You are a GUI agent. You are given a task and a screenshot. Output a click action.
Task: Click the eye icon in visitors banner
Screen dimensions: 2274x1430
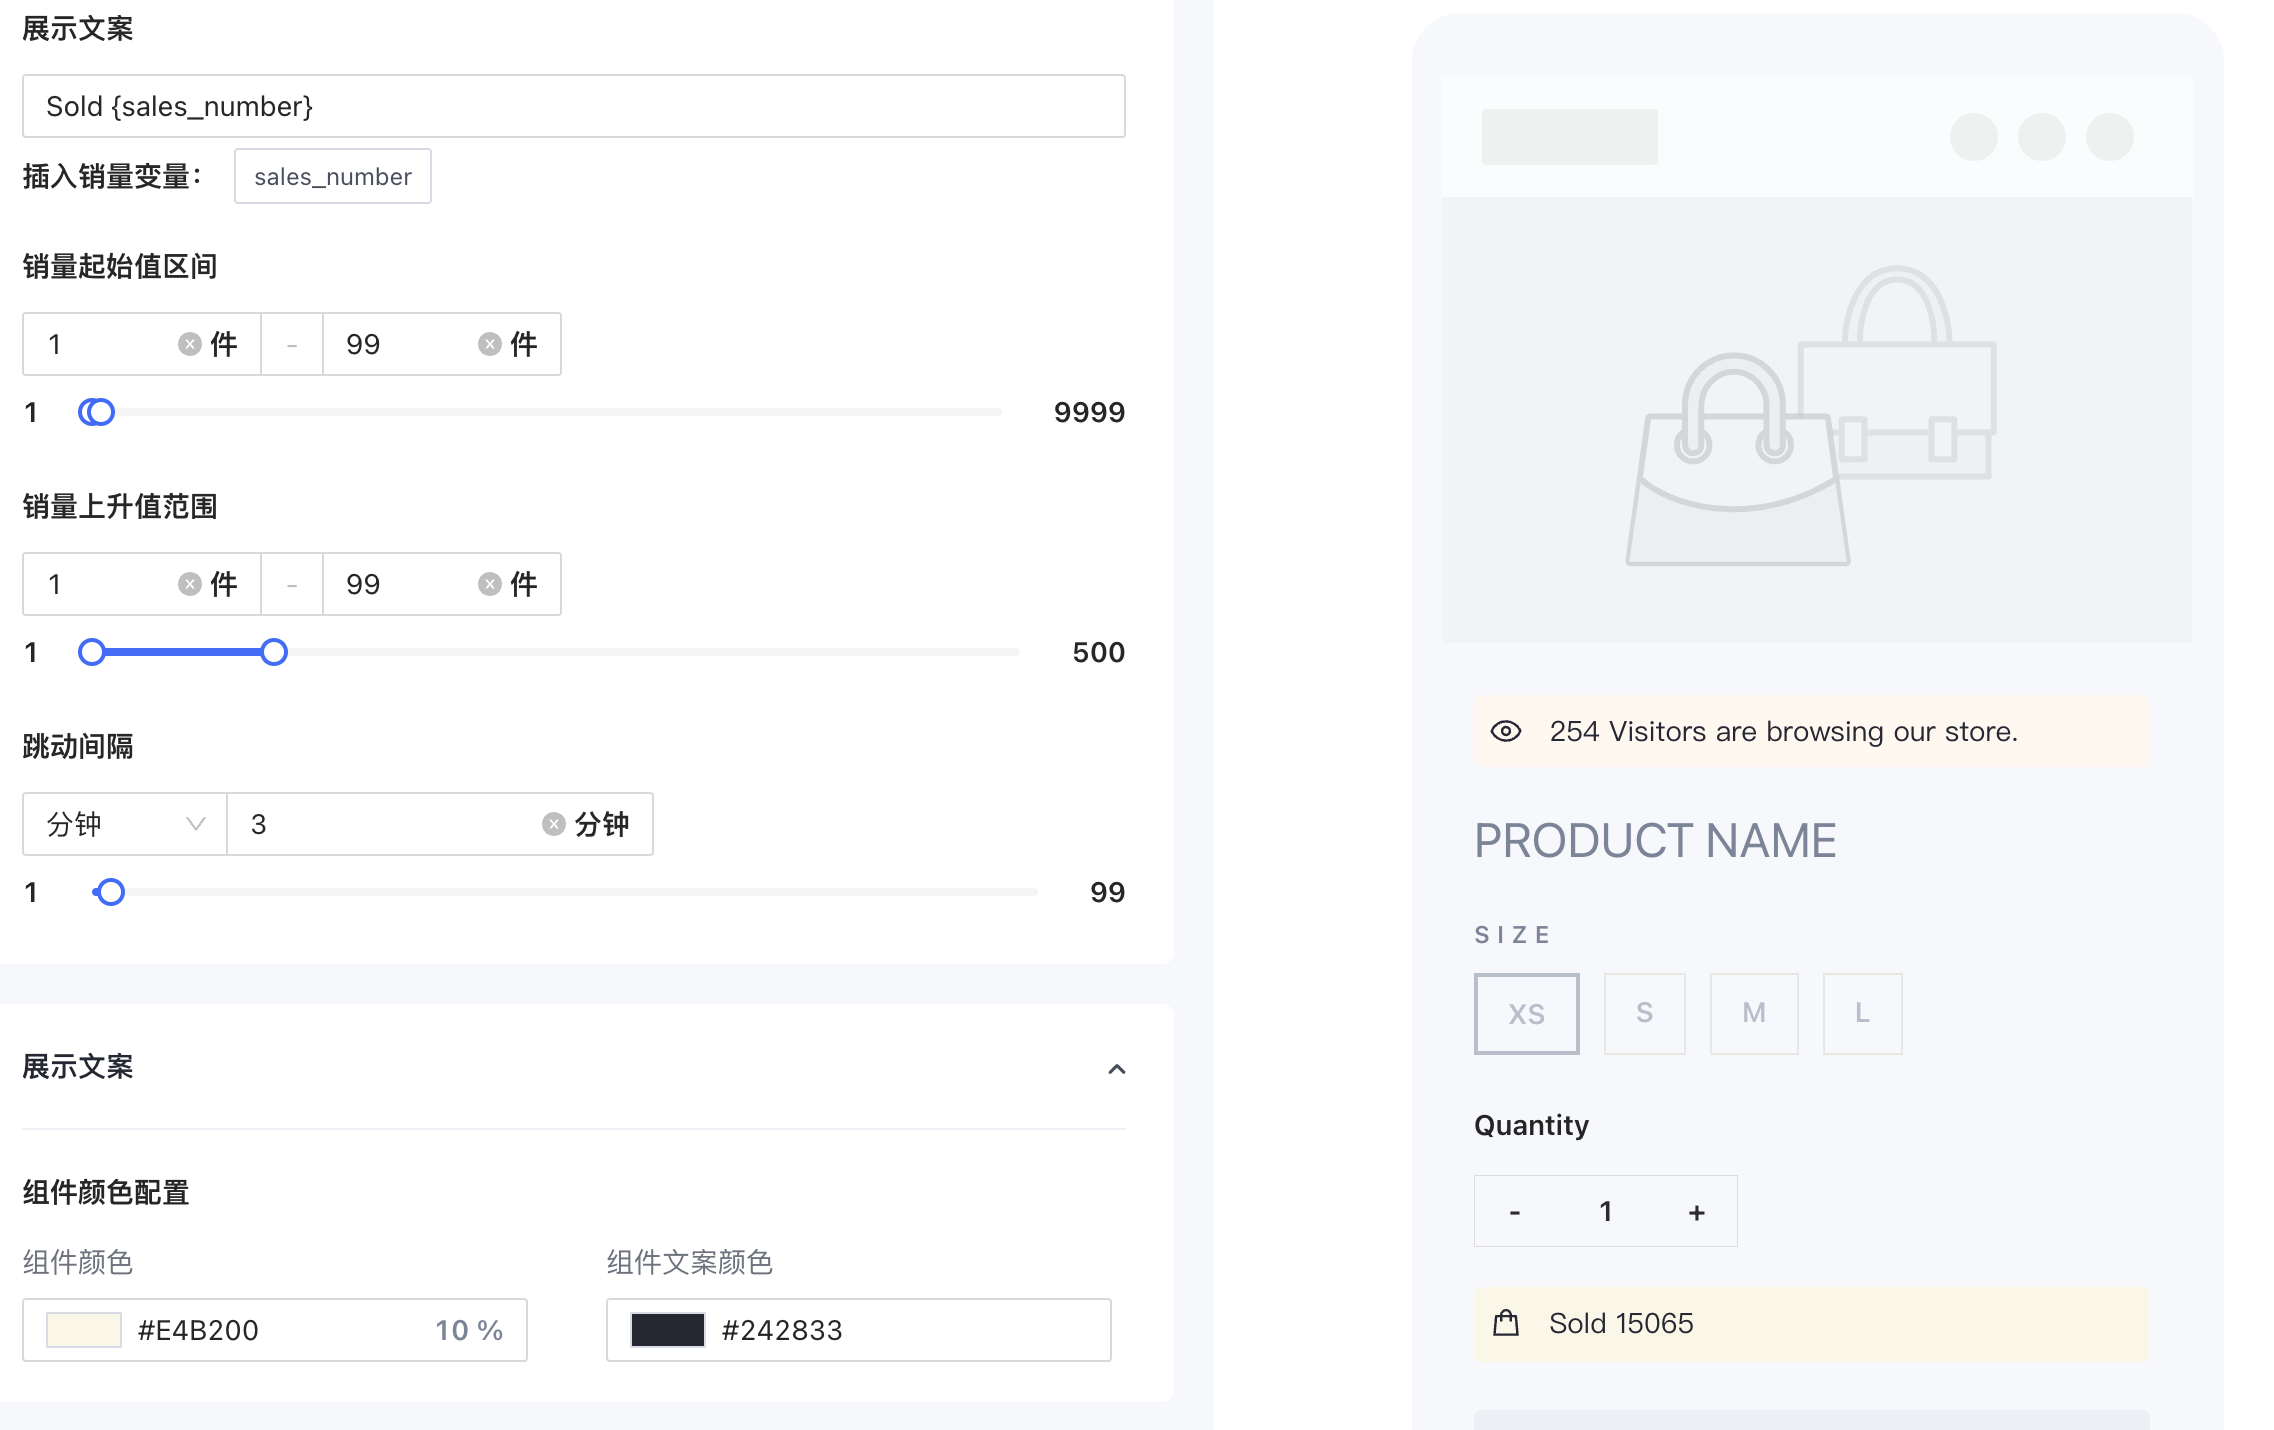click(x=1506, y=731)
